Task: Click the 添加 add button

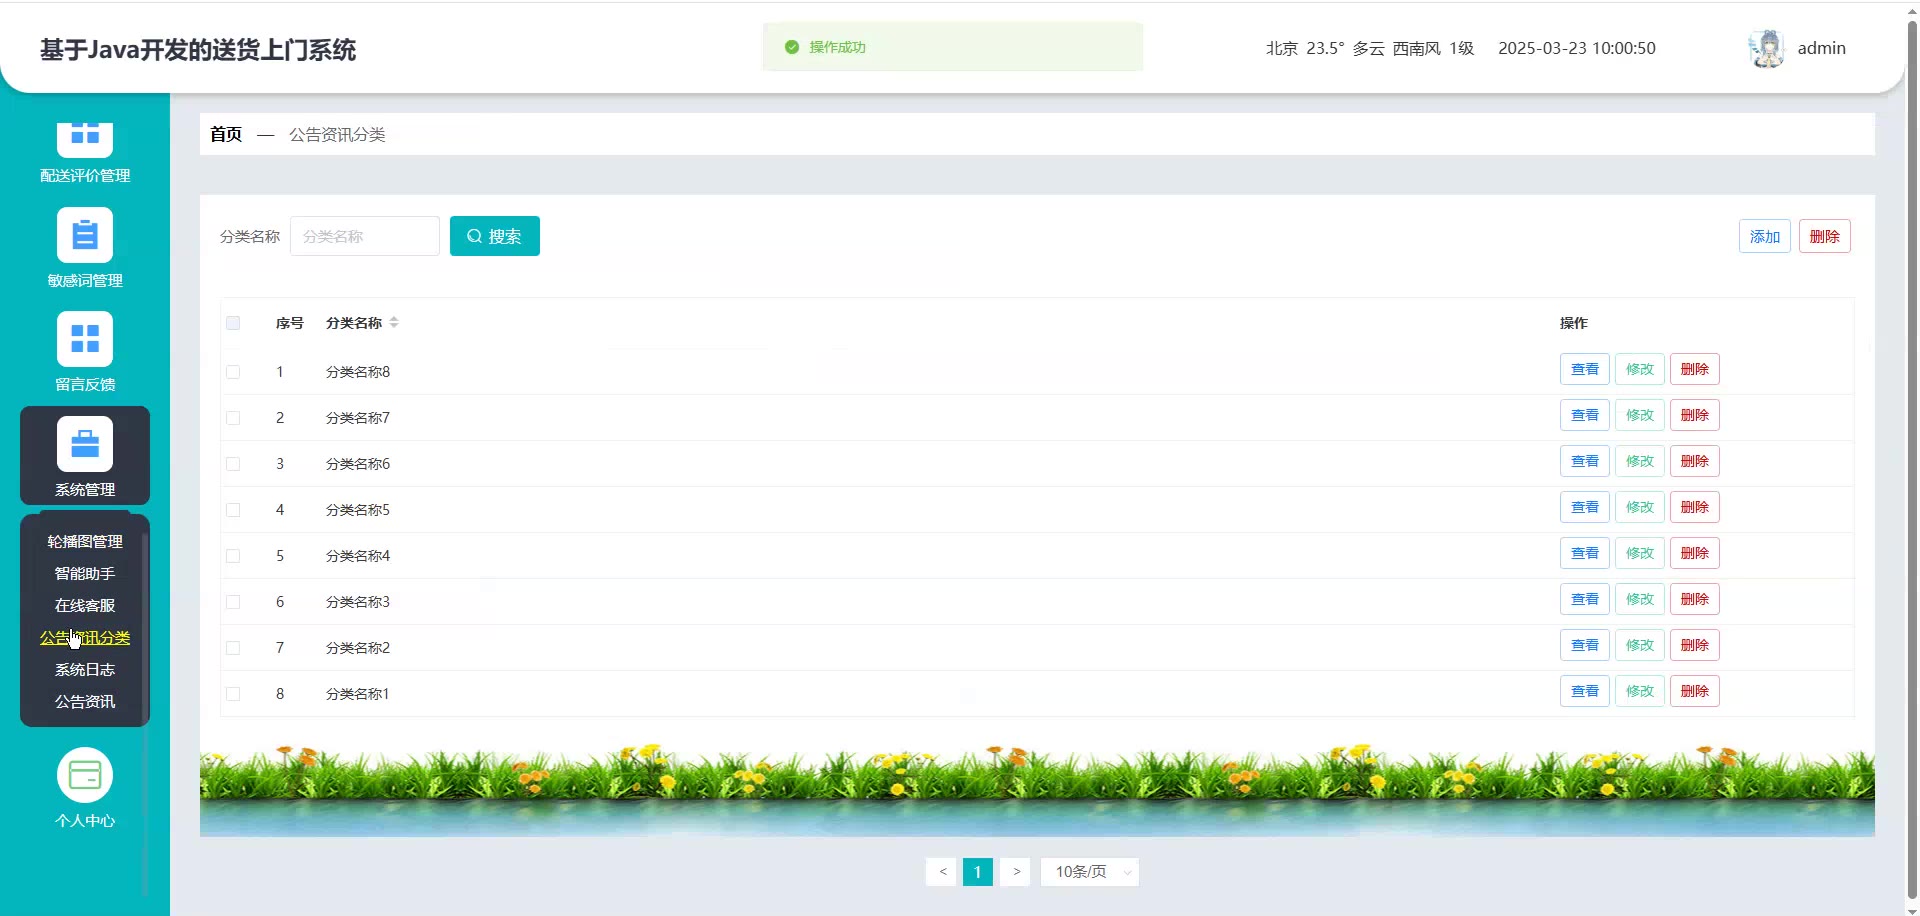Action: tap(1765, 236)
